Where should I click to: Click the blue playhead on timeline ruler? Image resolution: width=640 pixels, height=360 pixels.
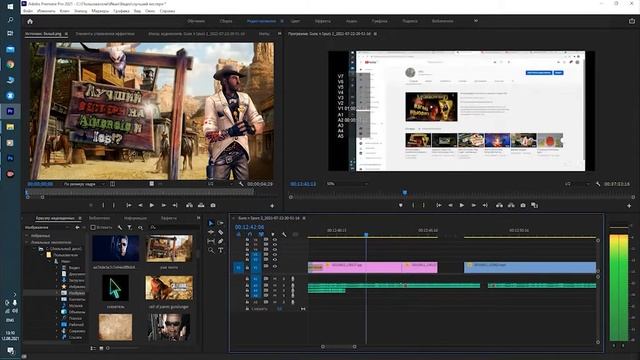(366, 235)
